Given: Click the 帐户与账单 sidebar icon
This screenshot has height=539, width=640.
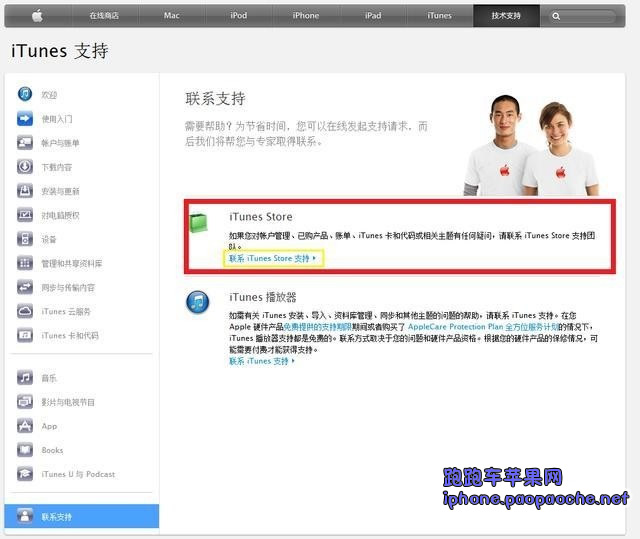Looking at the screenshot, I should [x=25, y=143].
